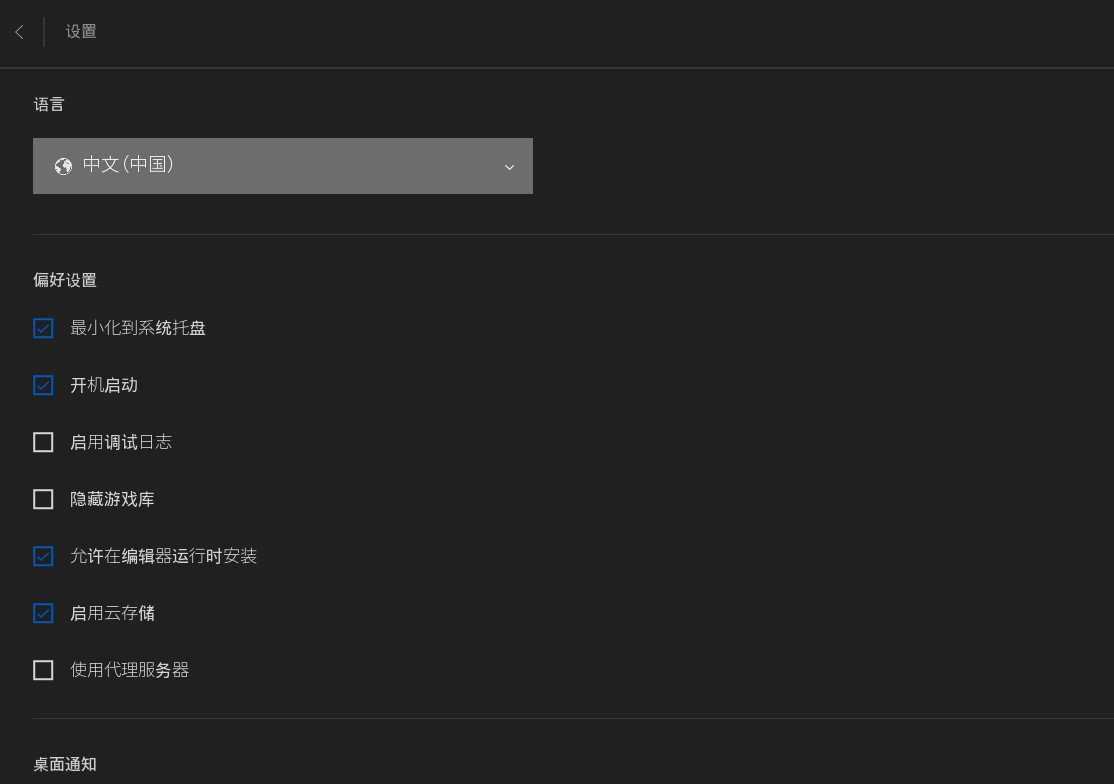The height and width of the screenshot is (784, 1114).
Task: Click the globe icon in the language selector
Action: [x=63, y=166]
